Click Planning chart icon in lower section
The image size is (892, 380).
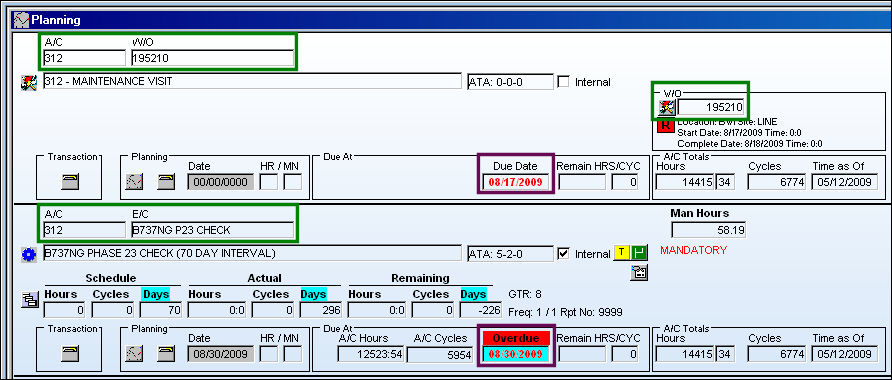134,353
